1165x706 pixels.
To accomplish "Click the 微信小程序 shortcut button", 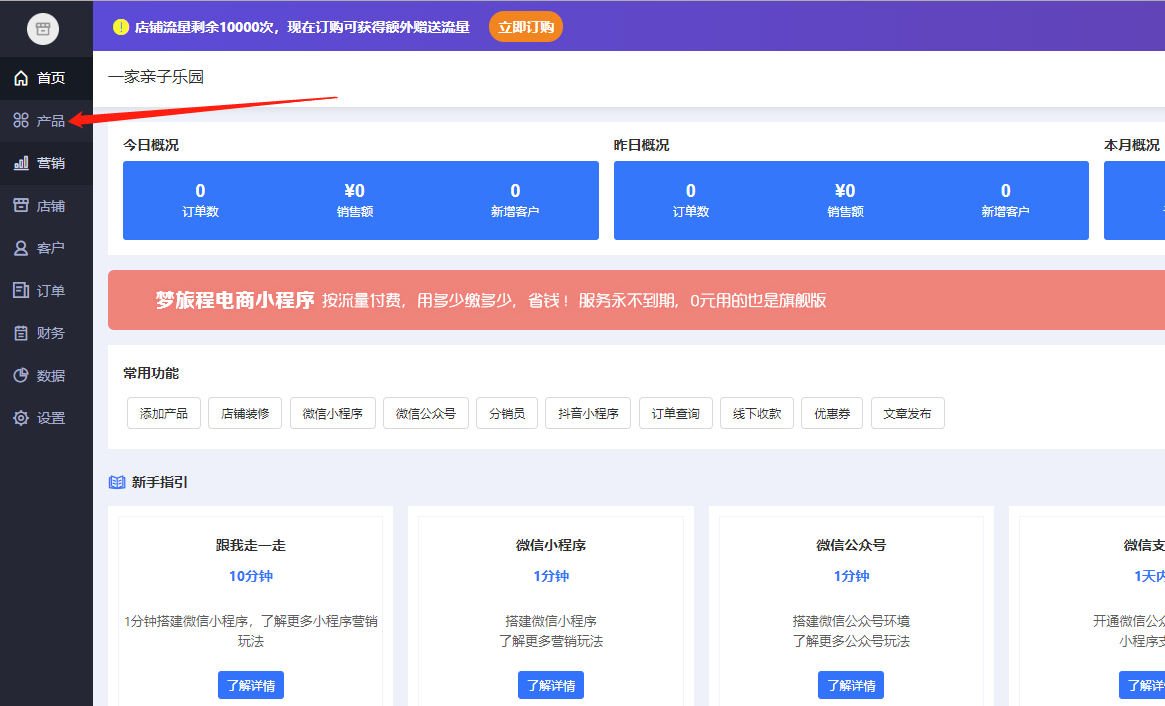I will tap(333, 413).
